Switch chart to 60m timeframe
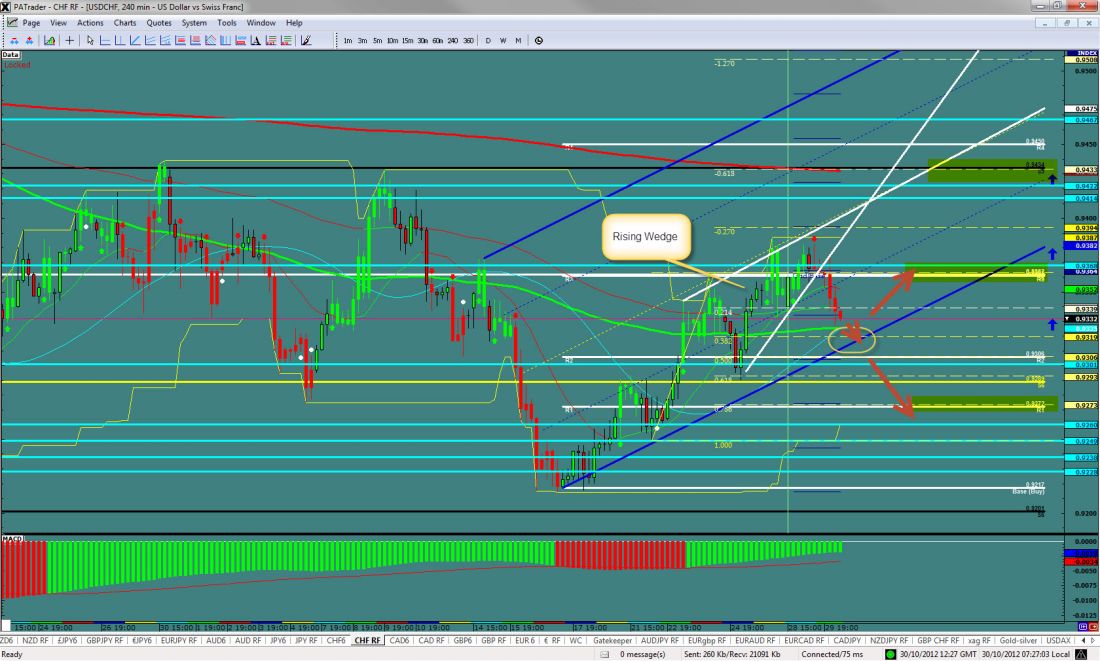 click(439, 40)
